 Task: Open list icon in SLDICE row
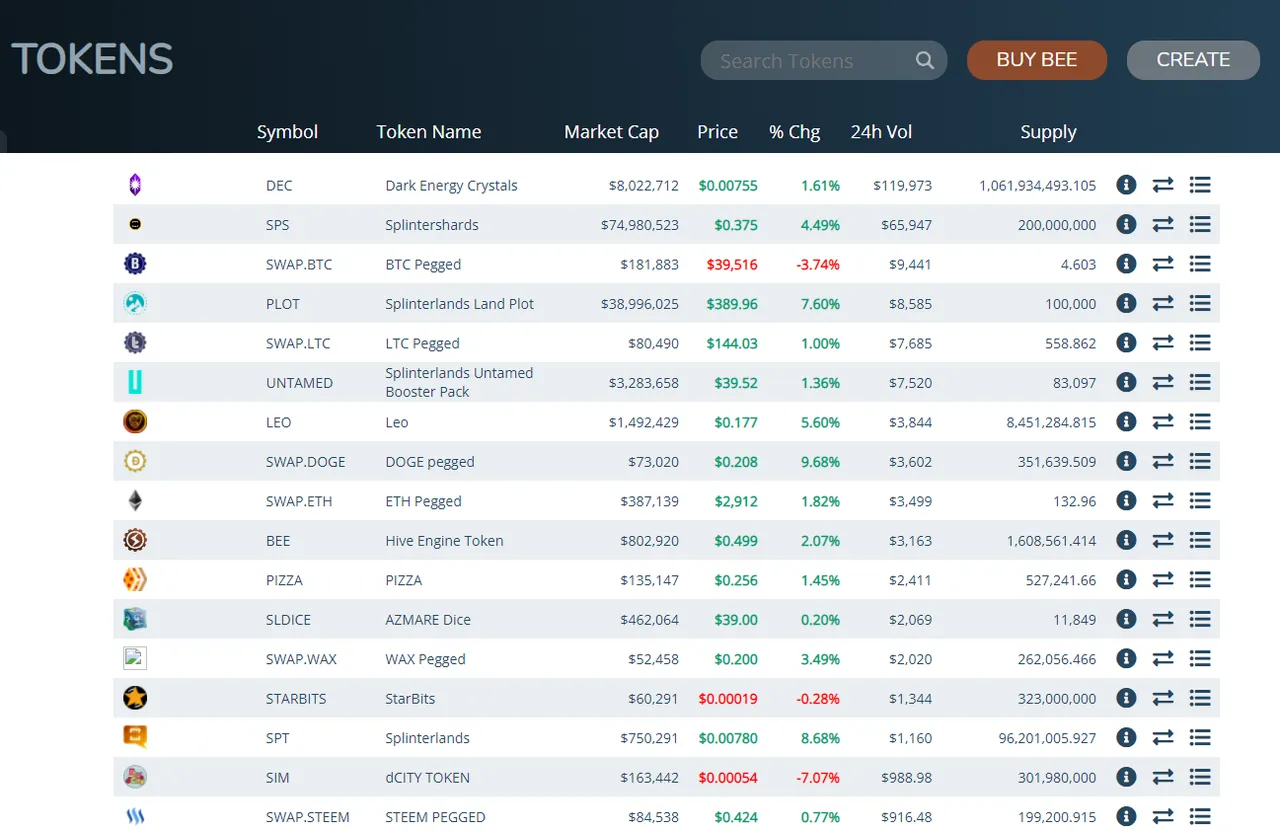[1200, 619]
